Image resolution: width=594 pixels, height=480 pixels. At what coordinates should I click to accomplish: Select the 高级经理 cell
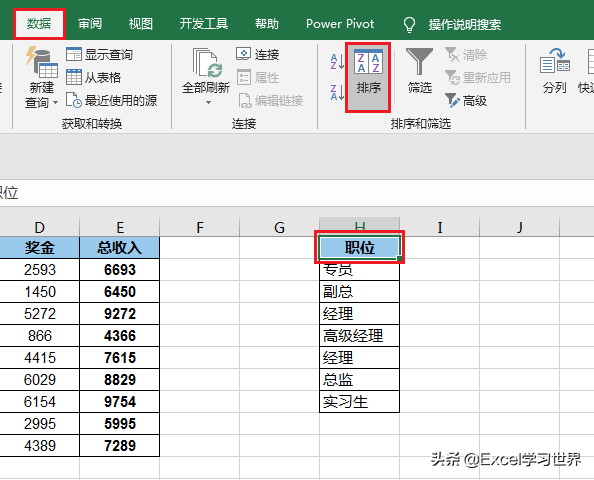[x=360, y=336]
